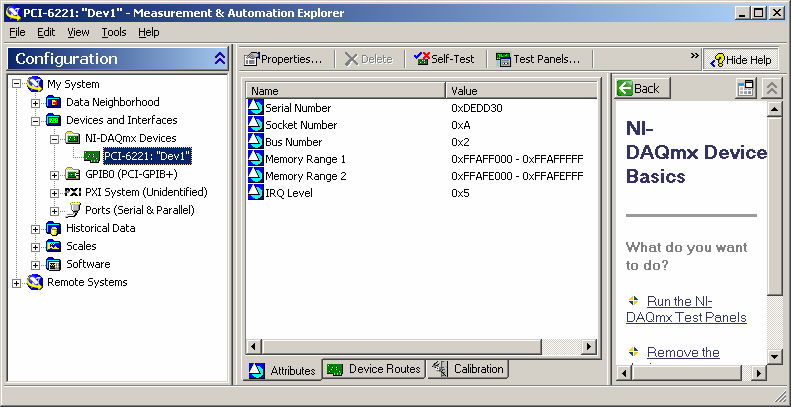
Task: Click help pane scroll down arrow
Action: tap(775, 357)
